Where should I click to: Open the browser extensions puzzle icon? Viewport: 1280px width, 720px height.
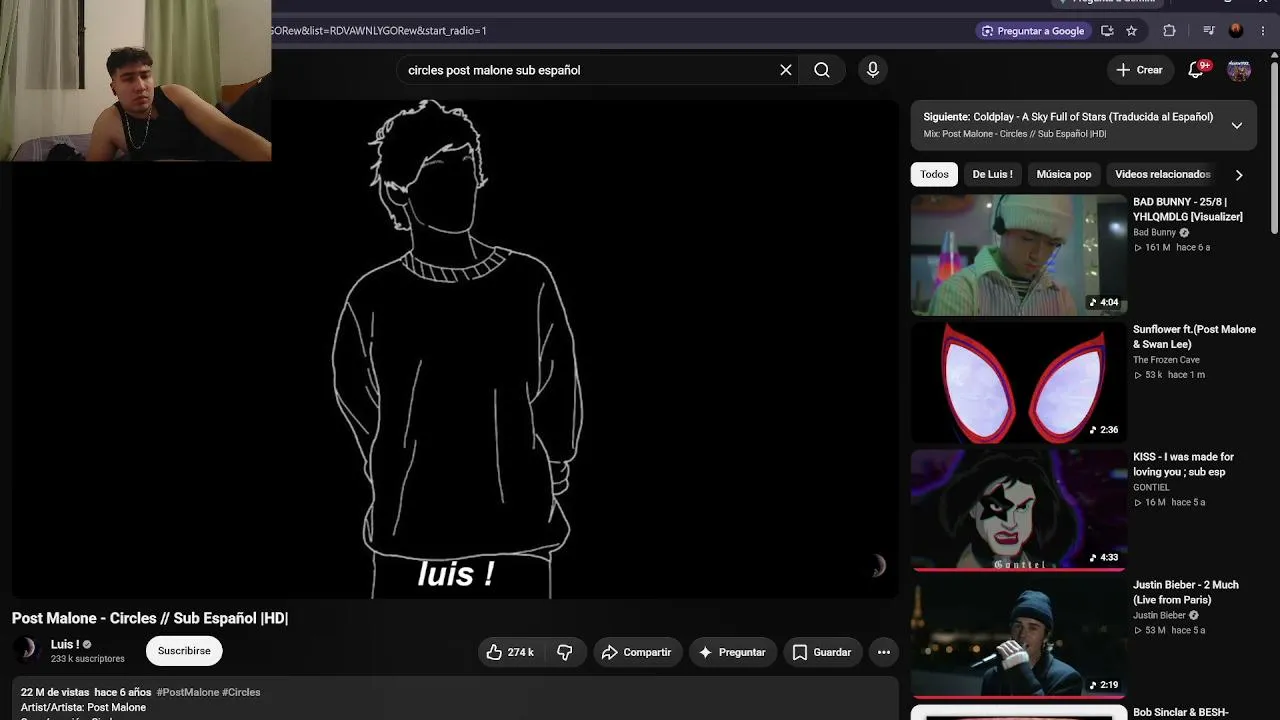1169,31
